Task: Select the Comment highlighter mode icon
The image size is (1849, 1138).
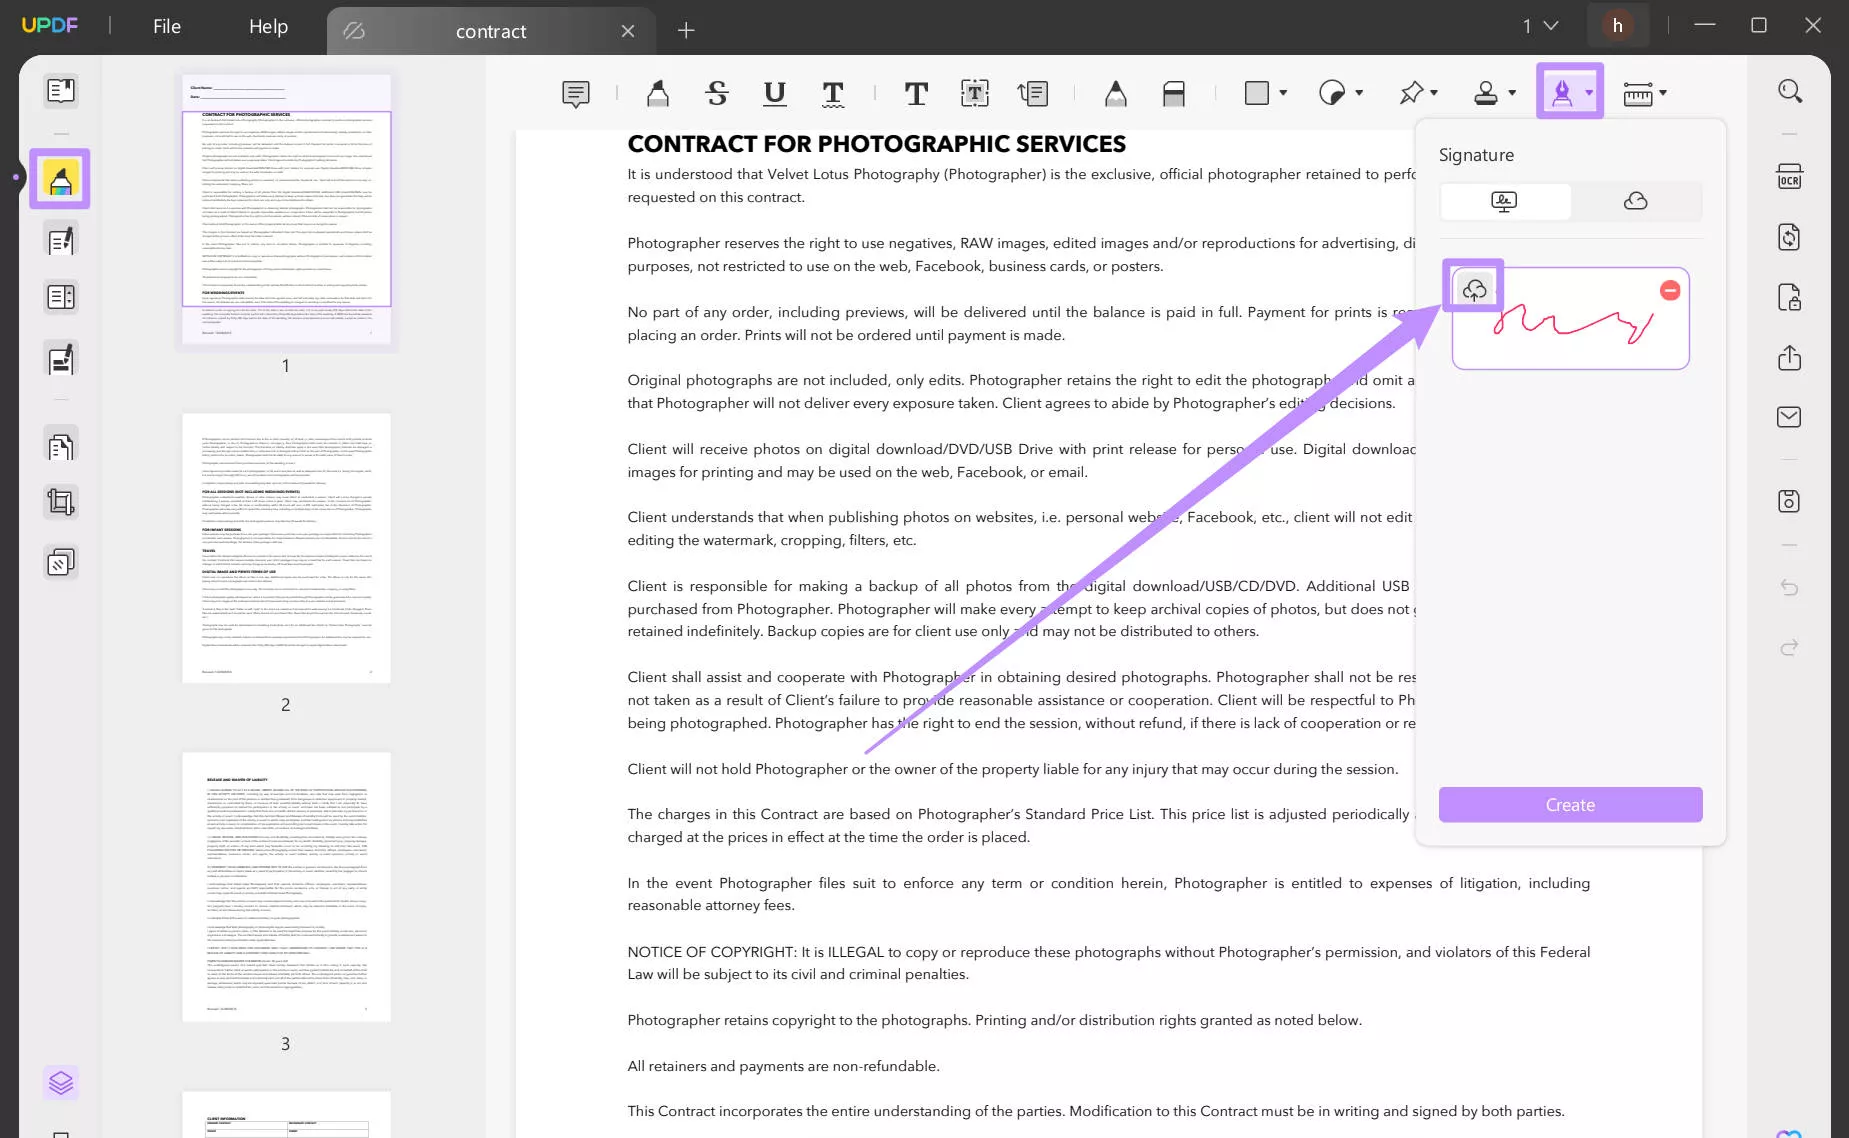Action: 61,179
